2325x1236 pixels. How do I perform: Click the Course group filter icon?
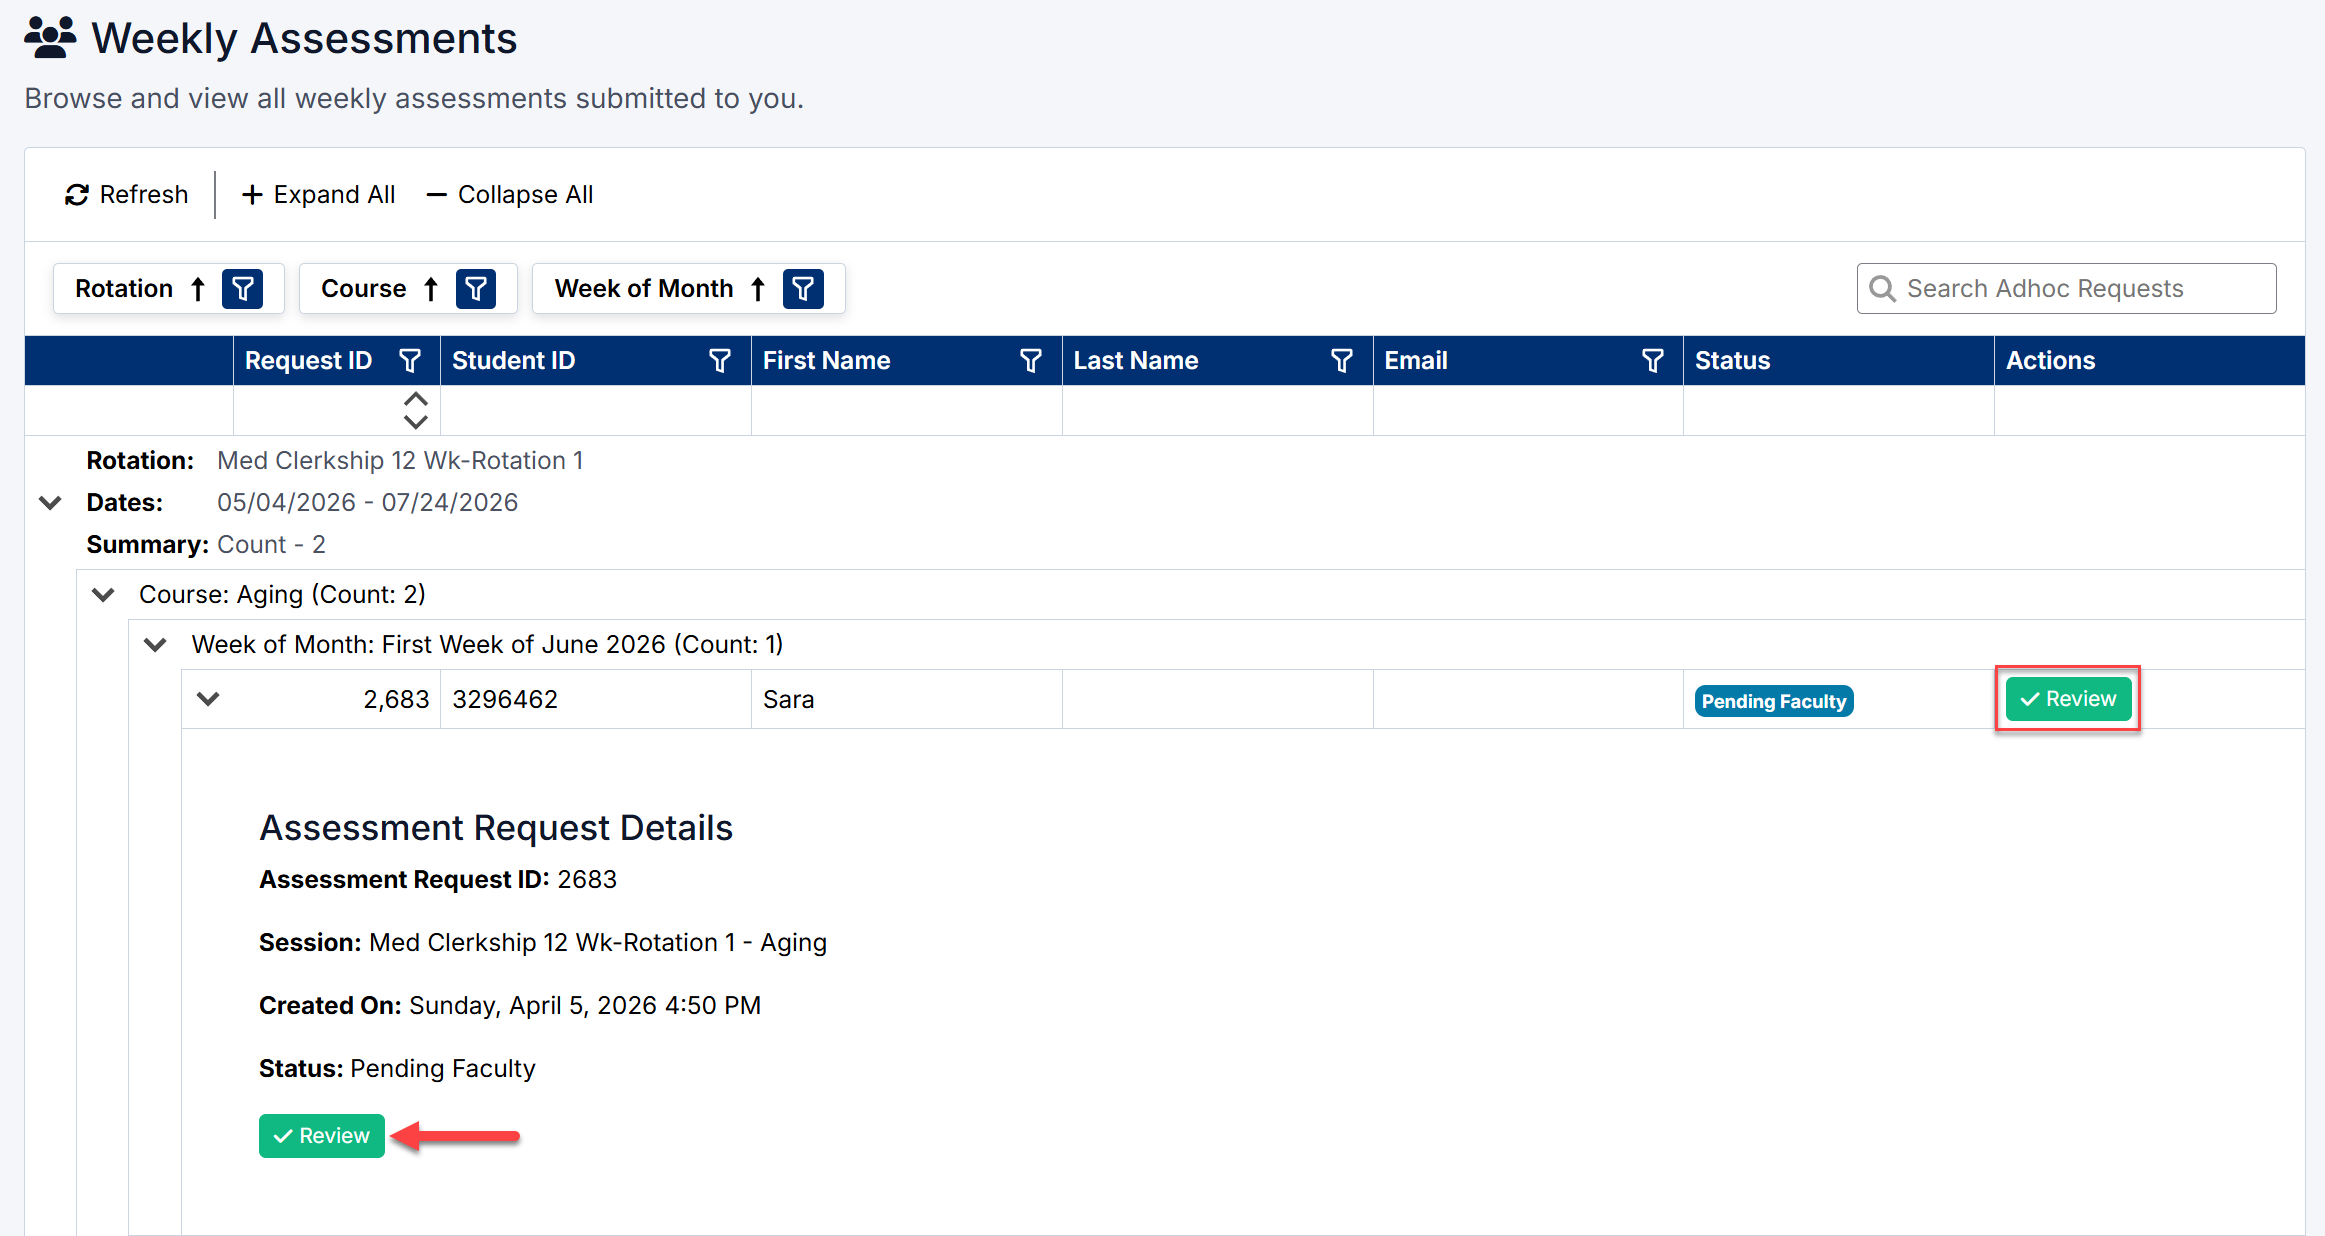tap(476, 289)
